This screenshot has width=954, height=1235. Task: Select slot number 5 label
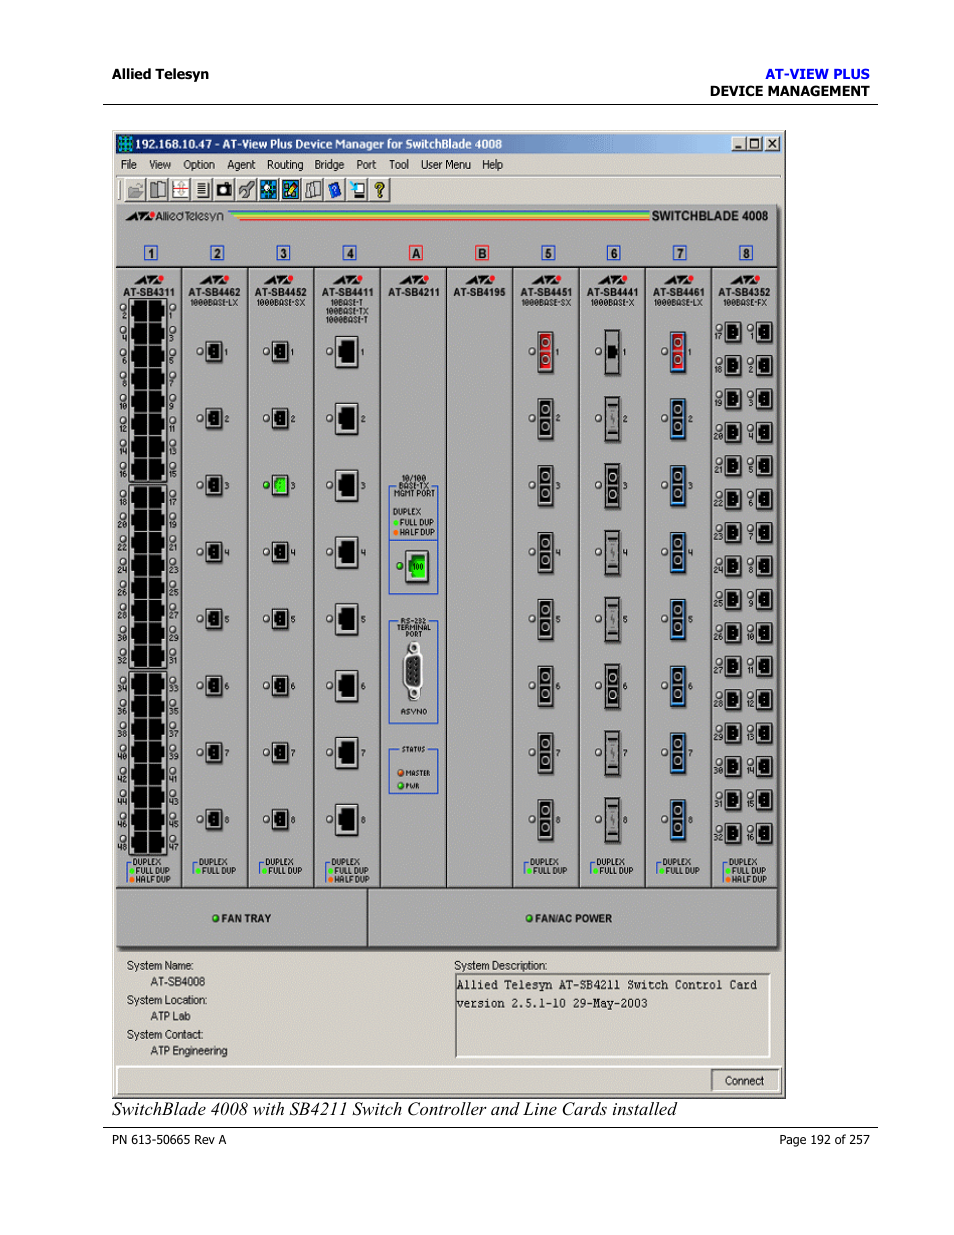(548, 253)
